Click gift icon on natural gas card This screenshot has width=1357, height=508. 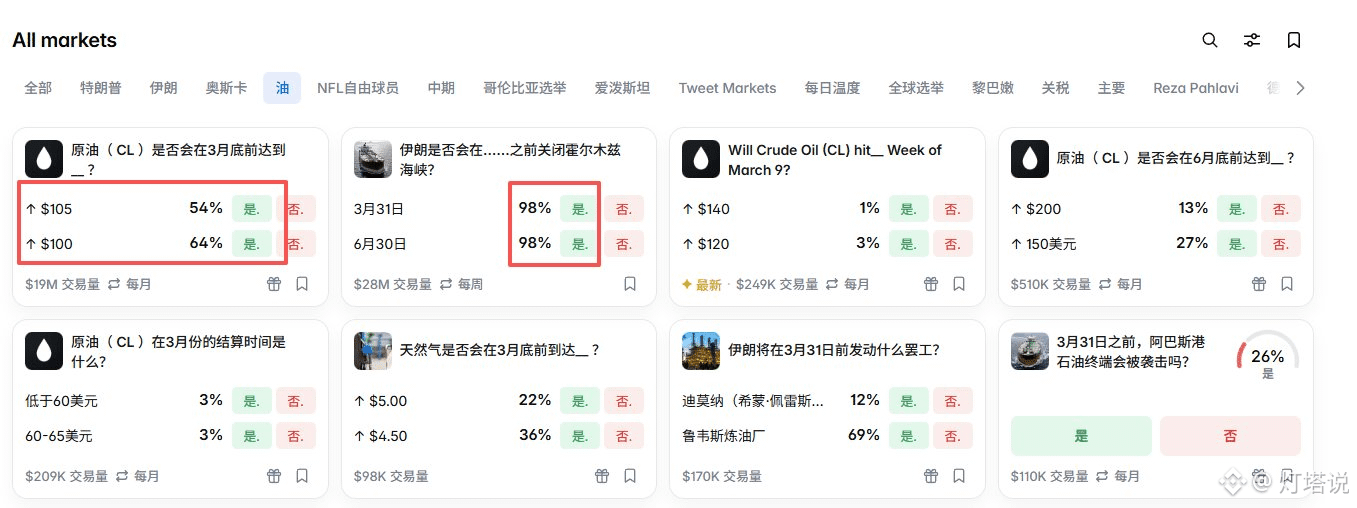point(602,476)
